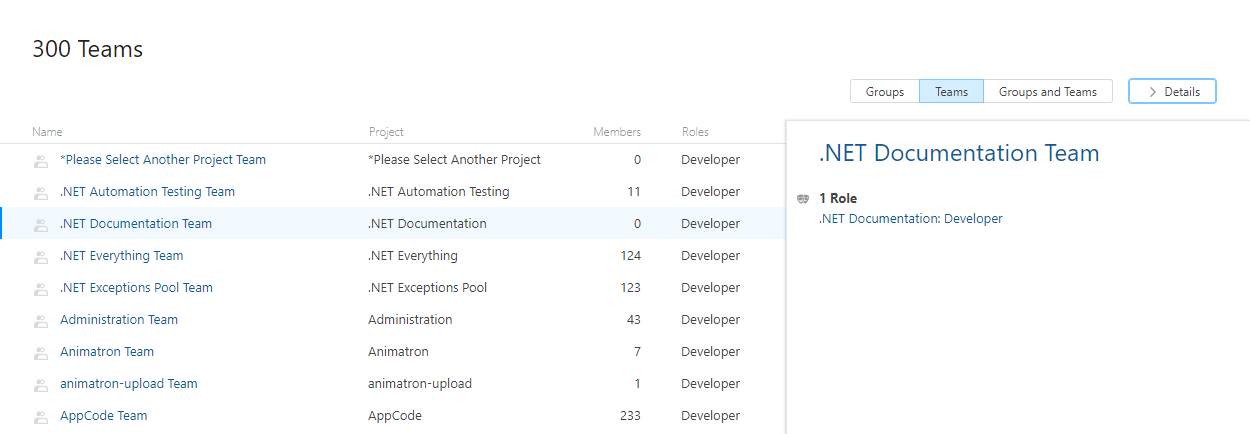Click project cell .NET Everything
1250x434 pixels.
(412, 256)
